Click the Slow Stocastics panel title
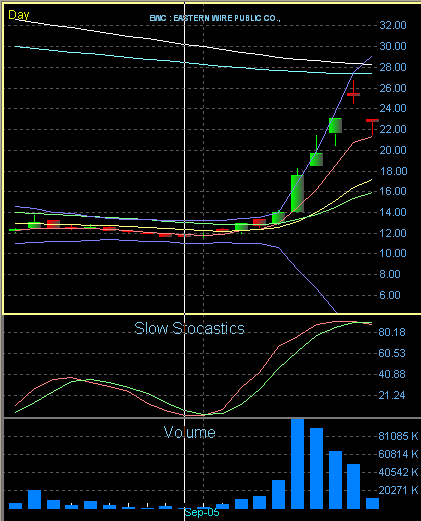The width and height of the screenshot is (421, 521). 189,328
